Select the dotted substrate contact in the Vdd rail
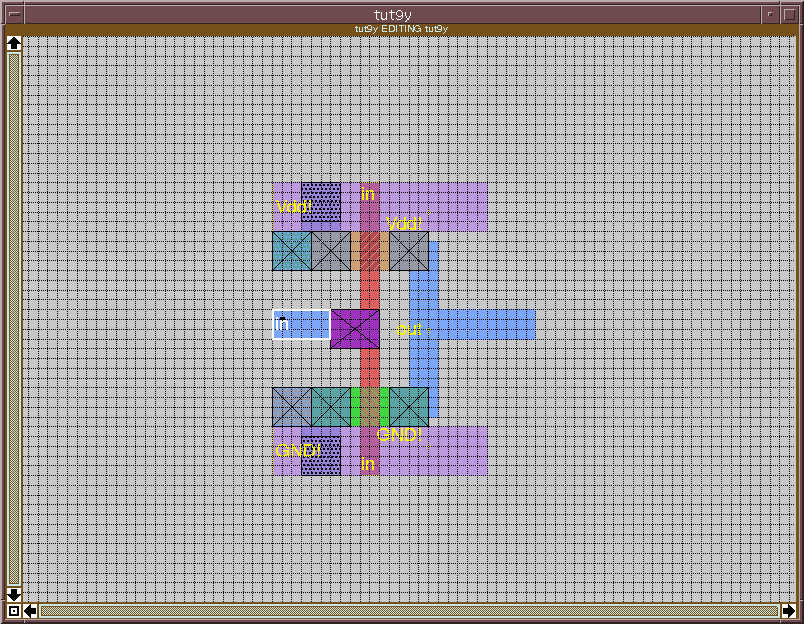 click(x=321, y=202)
